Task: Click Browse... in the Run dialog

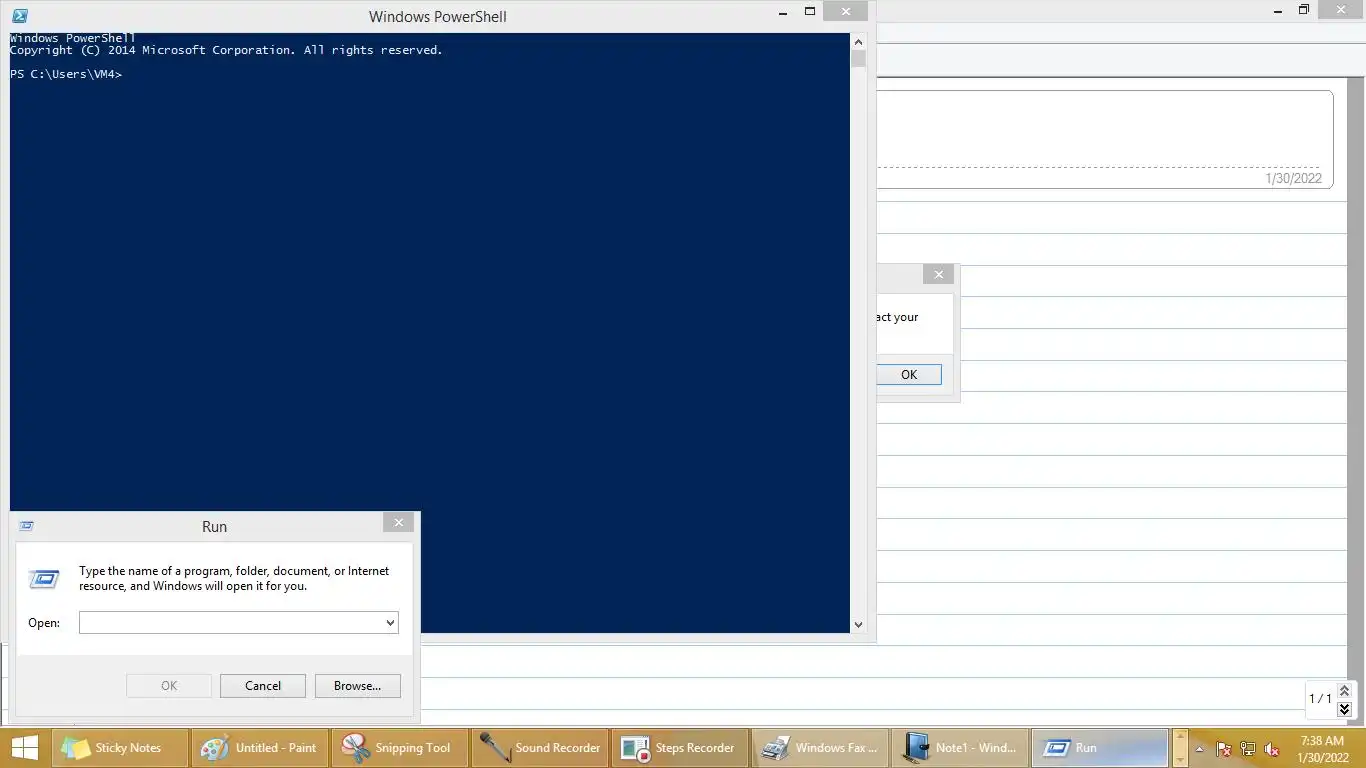Action: [357, 685]
